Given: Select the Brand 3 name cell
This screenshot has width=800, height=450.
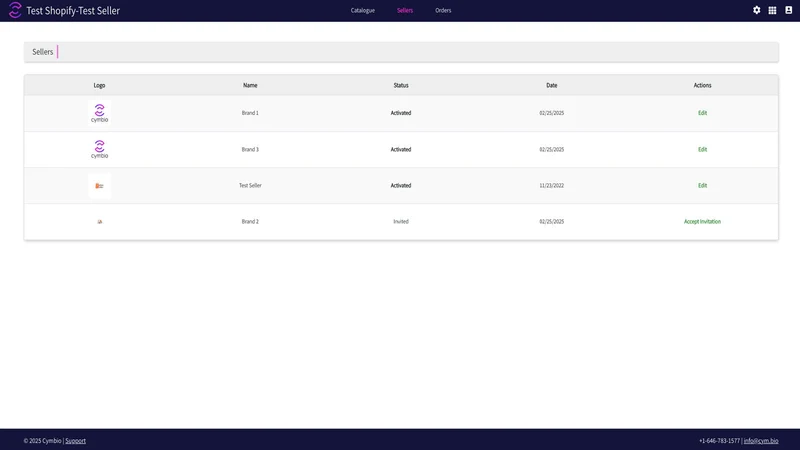Looking at the screenshot, I should [250, 149].
